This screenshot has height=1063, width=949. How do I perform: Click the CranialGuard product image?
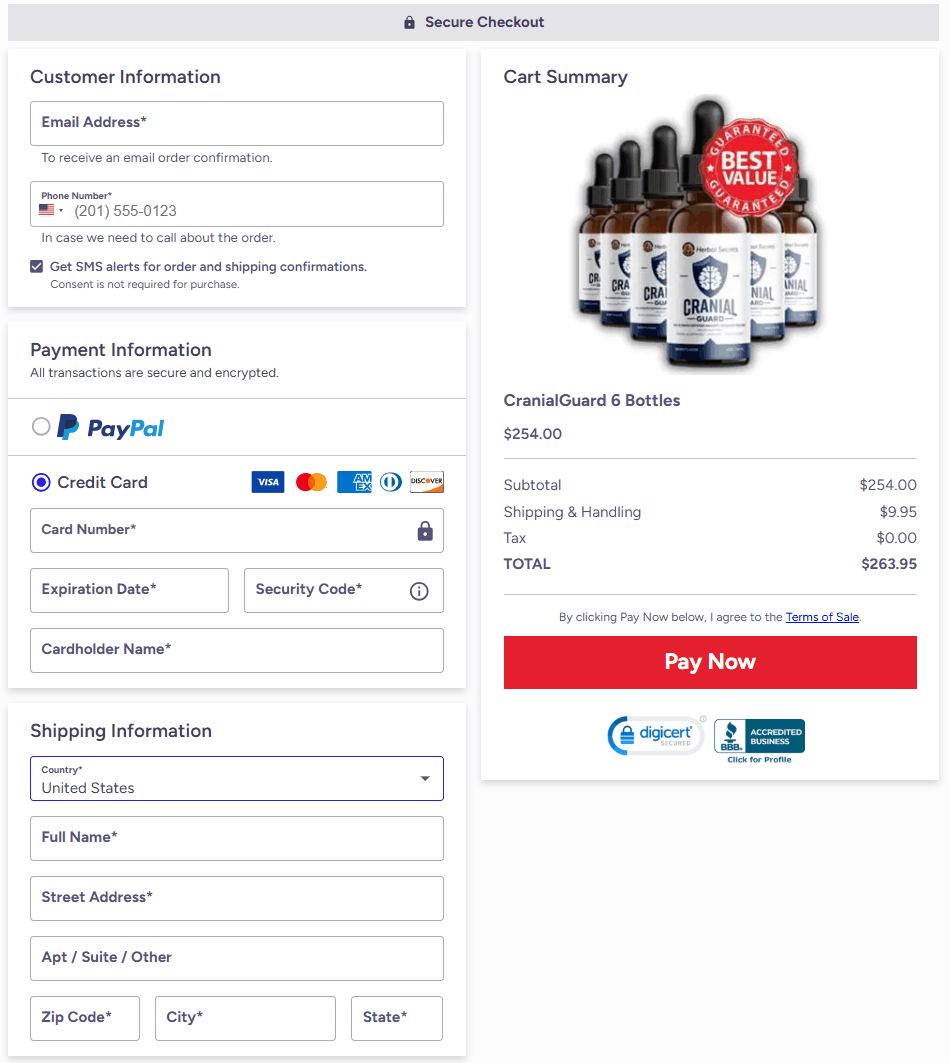[x=702, y=235]
